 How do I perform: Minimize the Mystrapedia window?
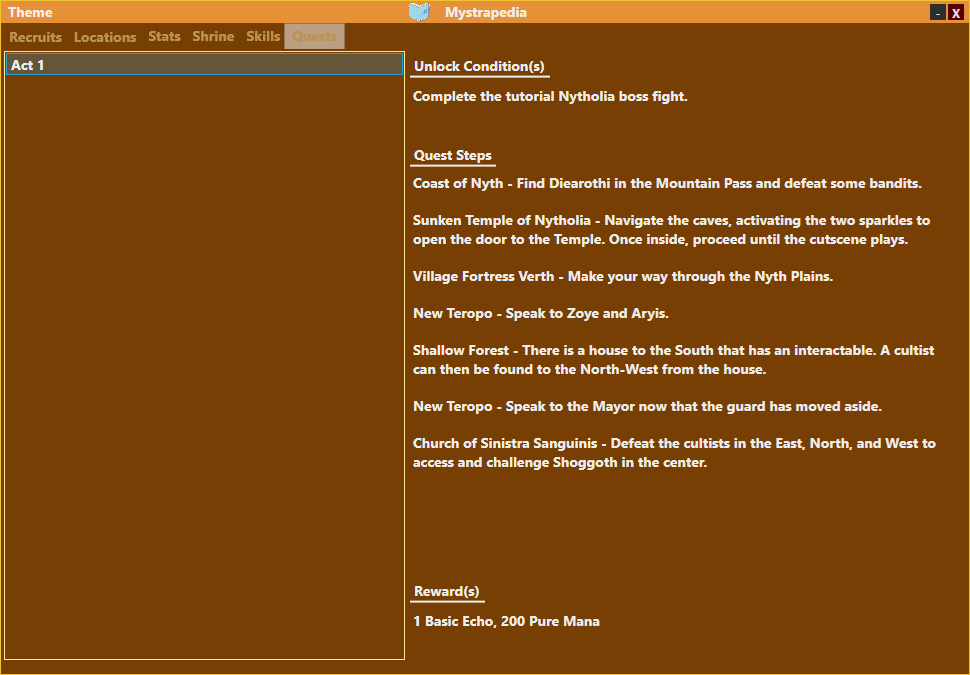938,12
